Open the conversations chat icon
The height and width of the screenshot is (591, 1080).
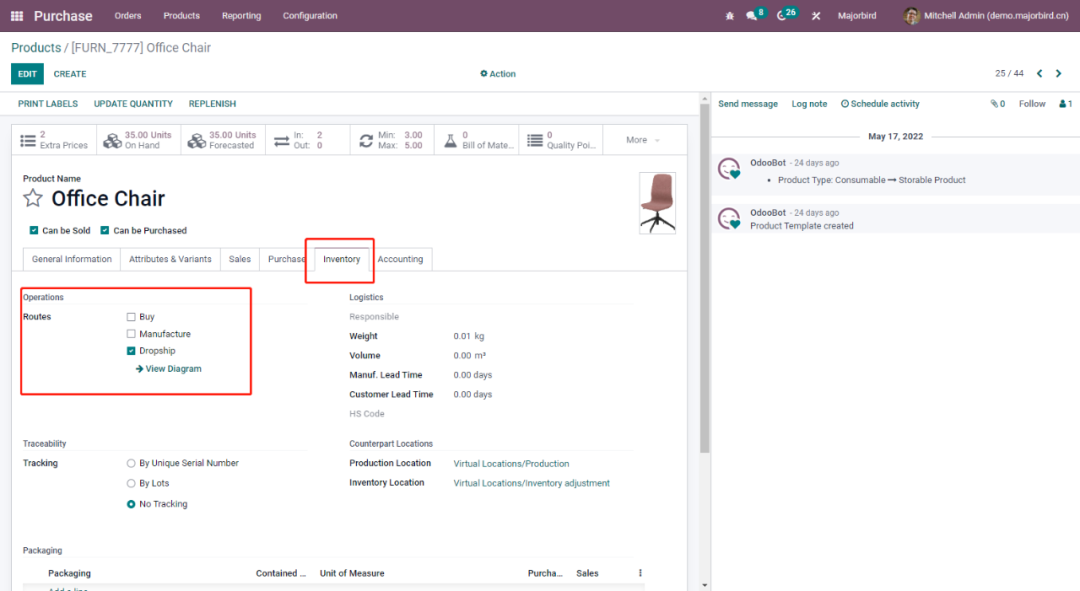tap(752, 16)
